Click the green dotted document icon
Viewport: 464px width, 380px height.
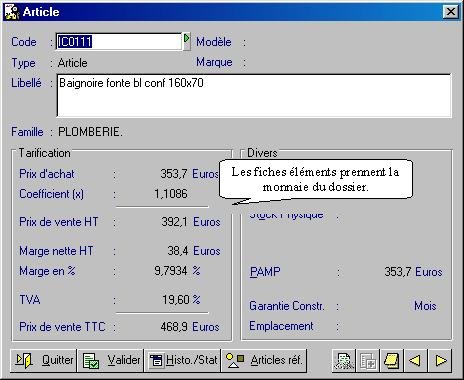coord(344,361)
